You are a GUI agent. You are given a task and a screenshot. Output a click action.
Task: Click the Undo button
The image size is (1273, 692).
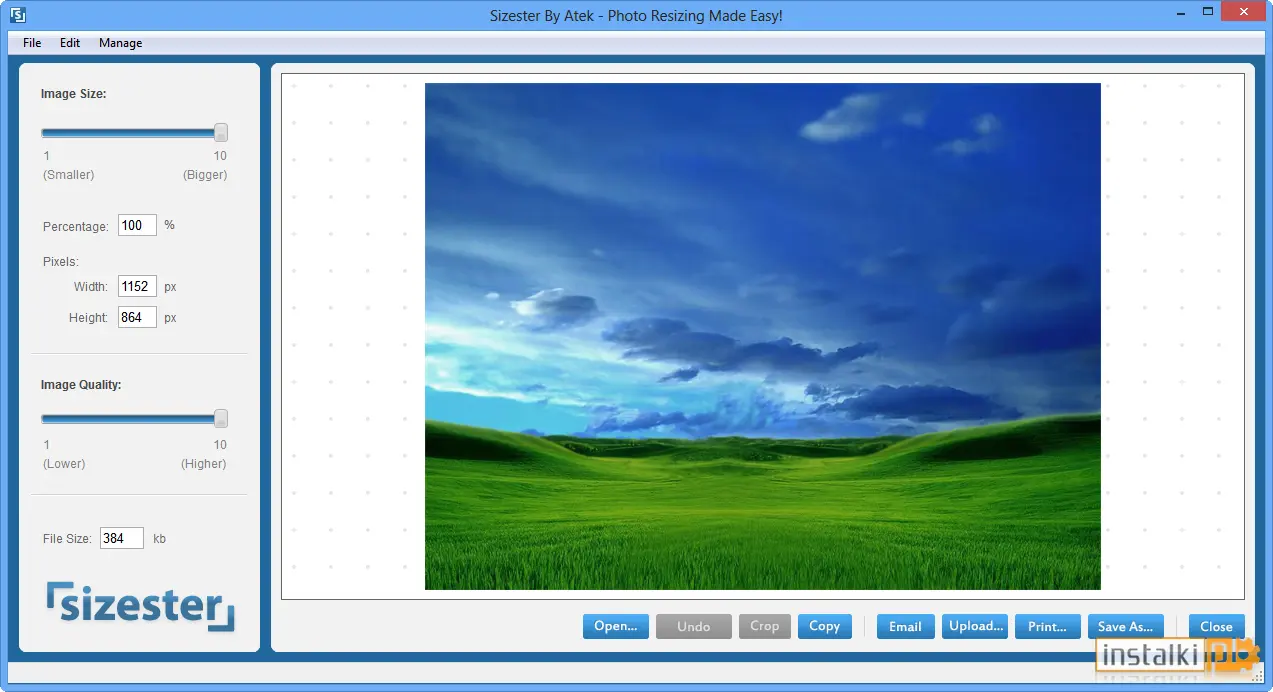coord(694,626)
